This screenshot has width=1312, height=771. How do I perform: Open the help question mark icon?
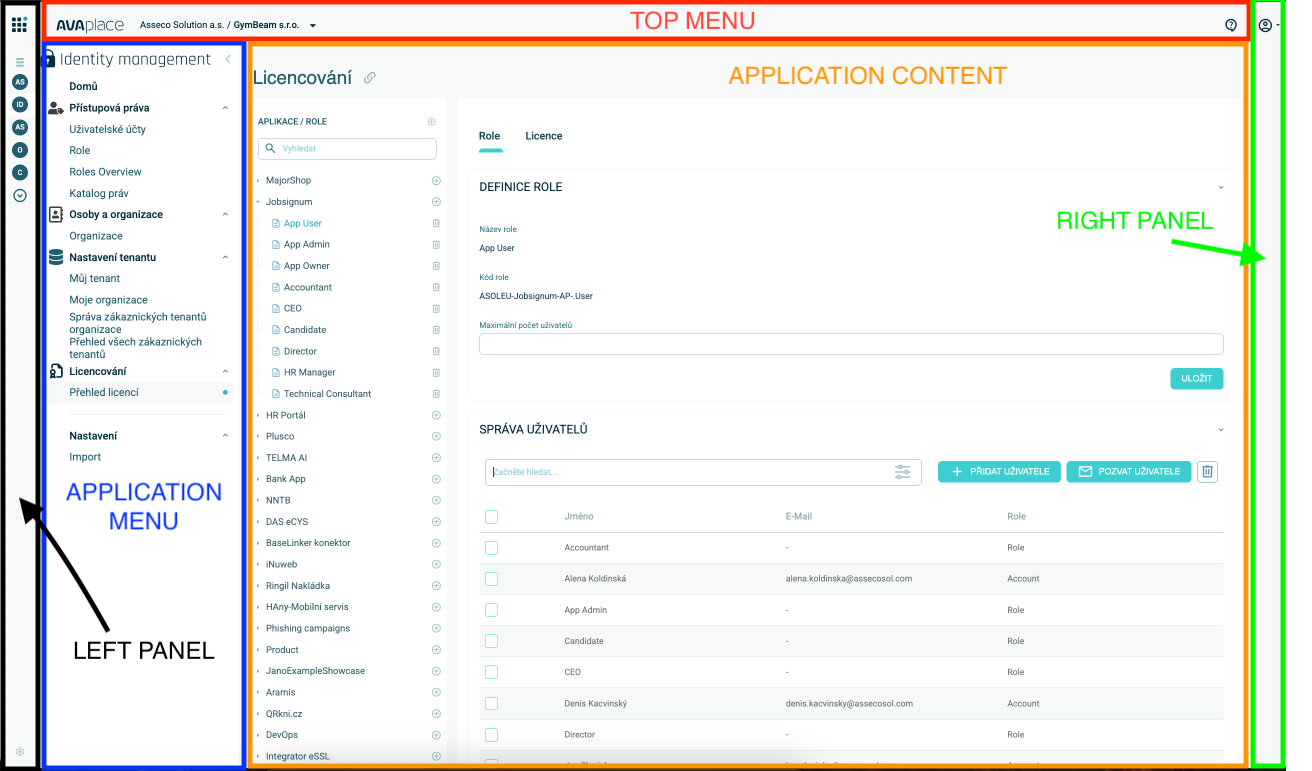(x=1231, y=25)
